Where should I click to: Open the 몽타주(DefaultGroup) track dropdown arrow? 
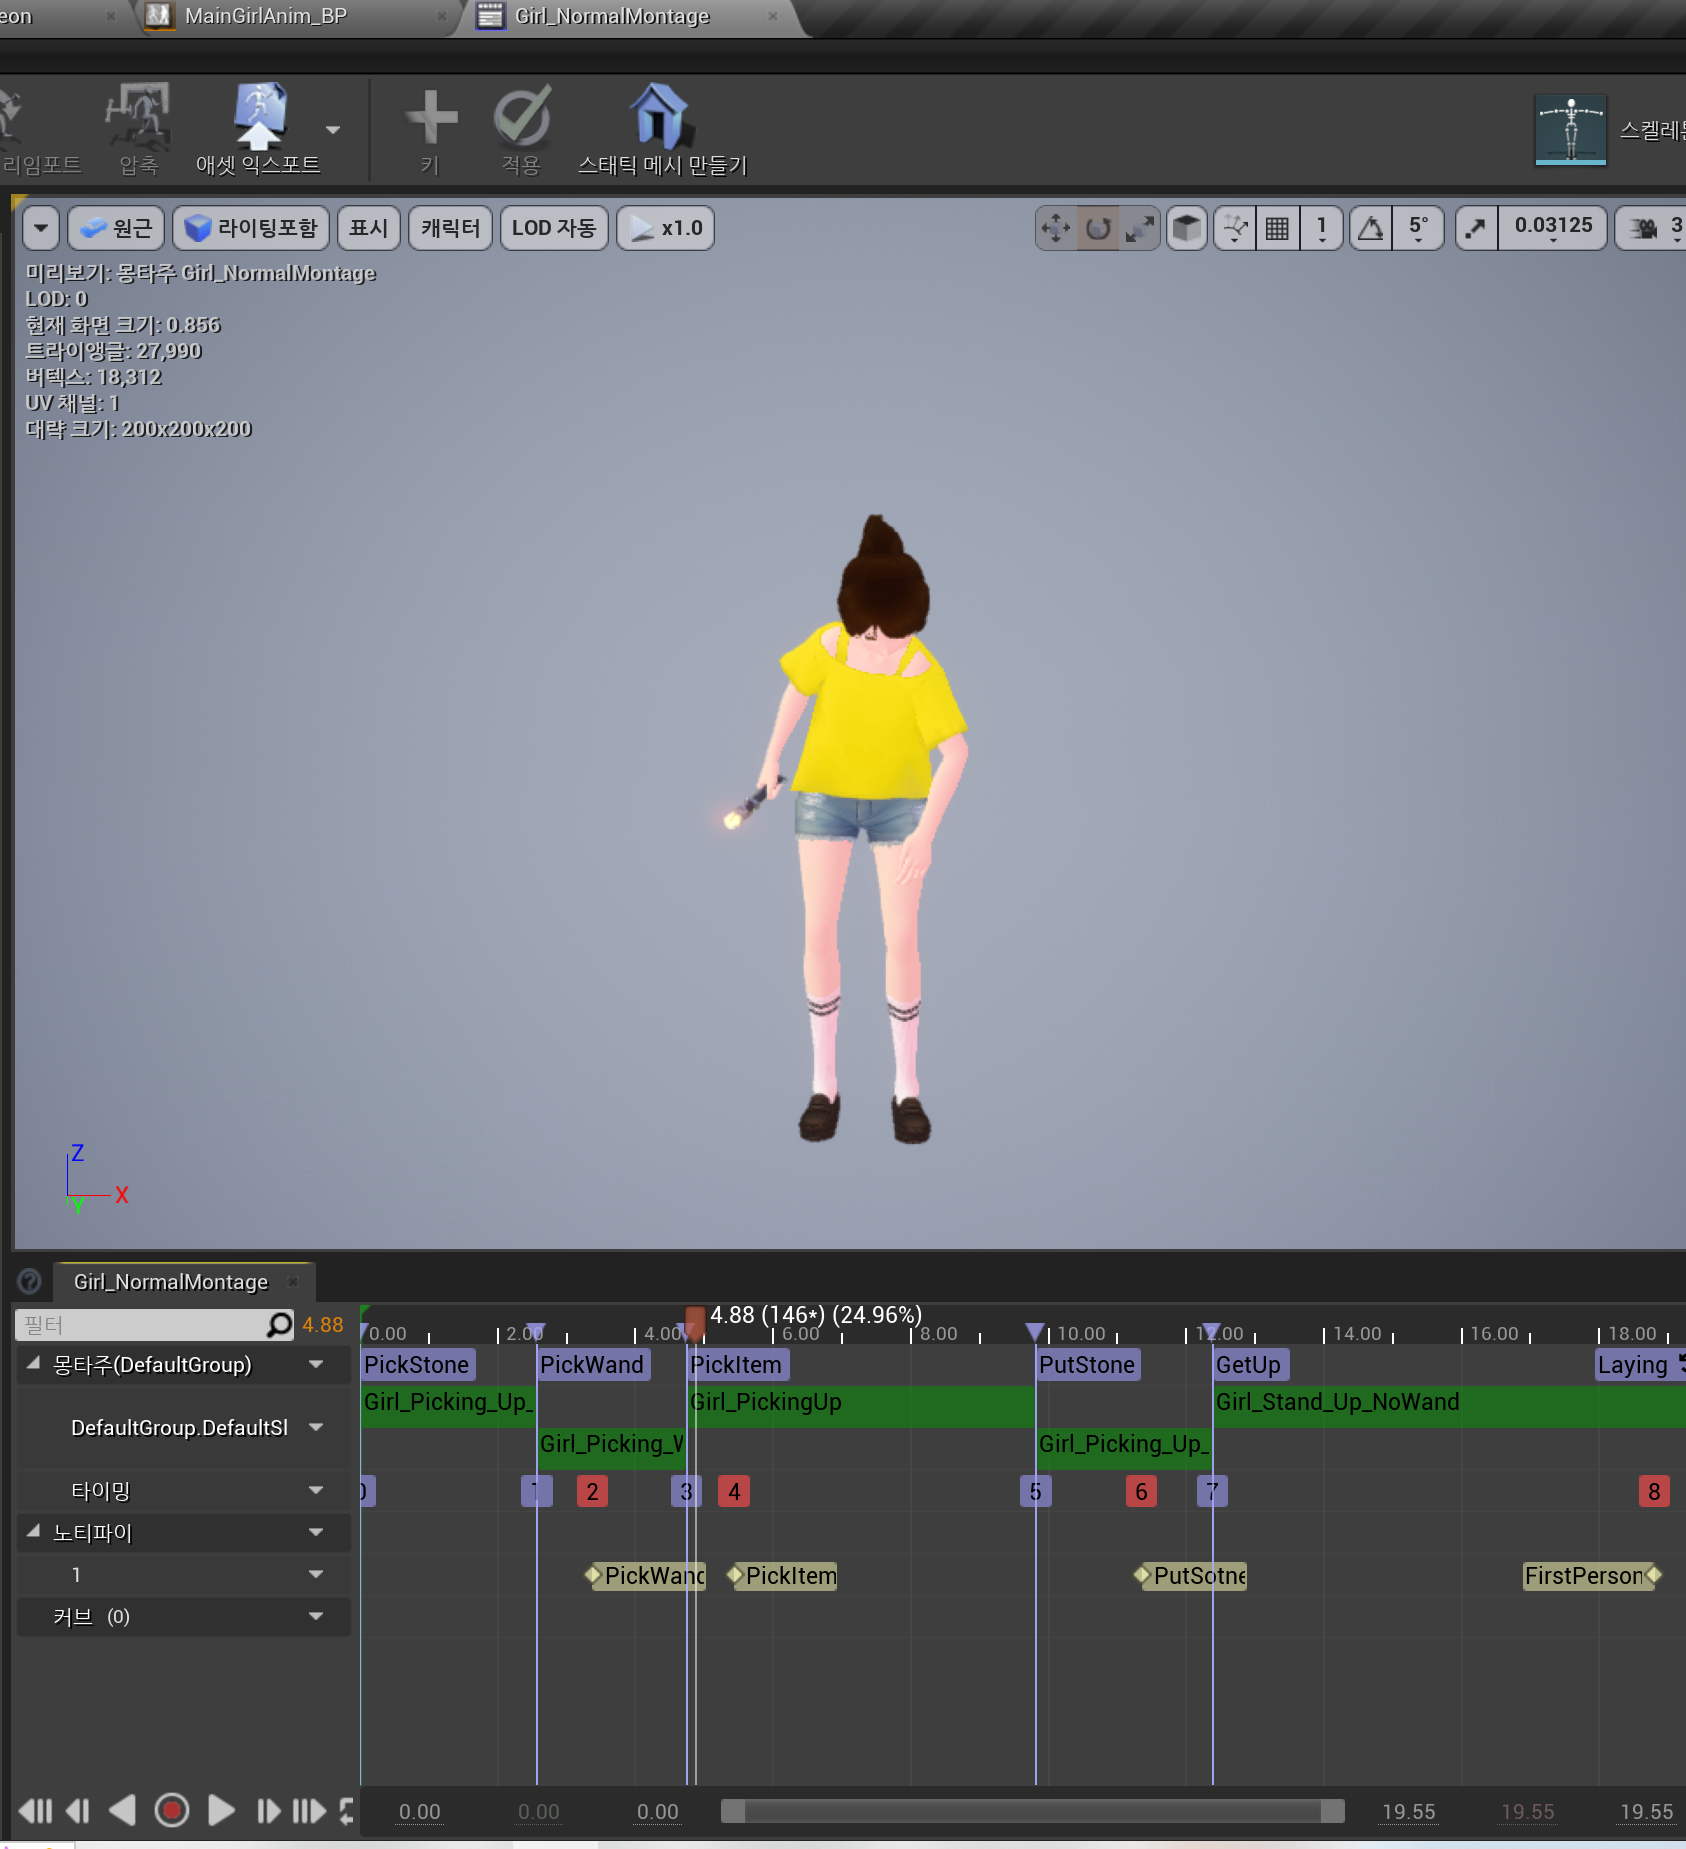(x=317, y=1365)
